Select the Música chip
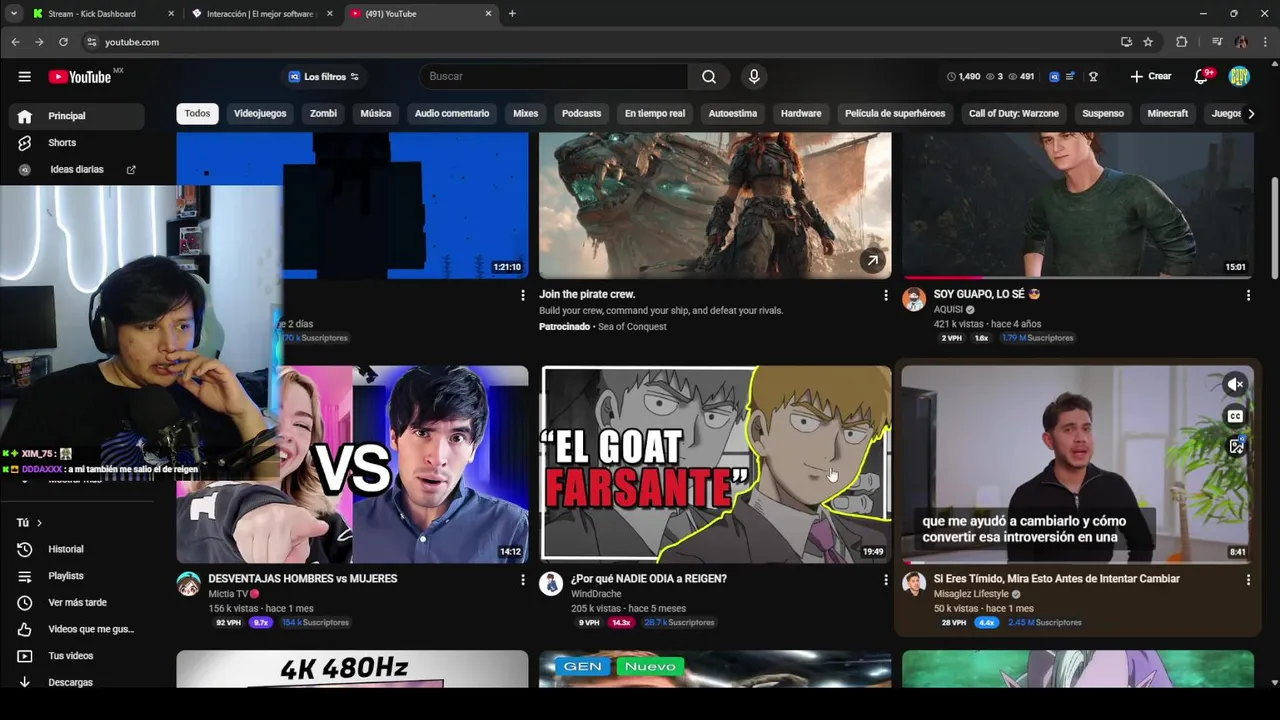Image resolution: width=1280 pixels, height=720 pixels. pos(376,113)
